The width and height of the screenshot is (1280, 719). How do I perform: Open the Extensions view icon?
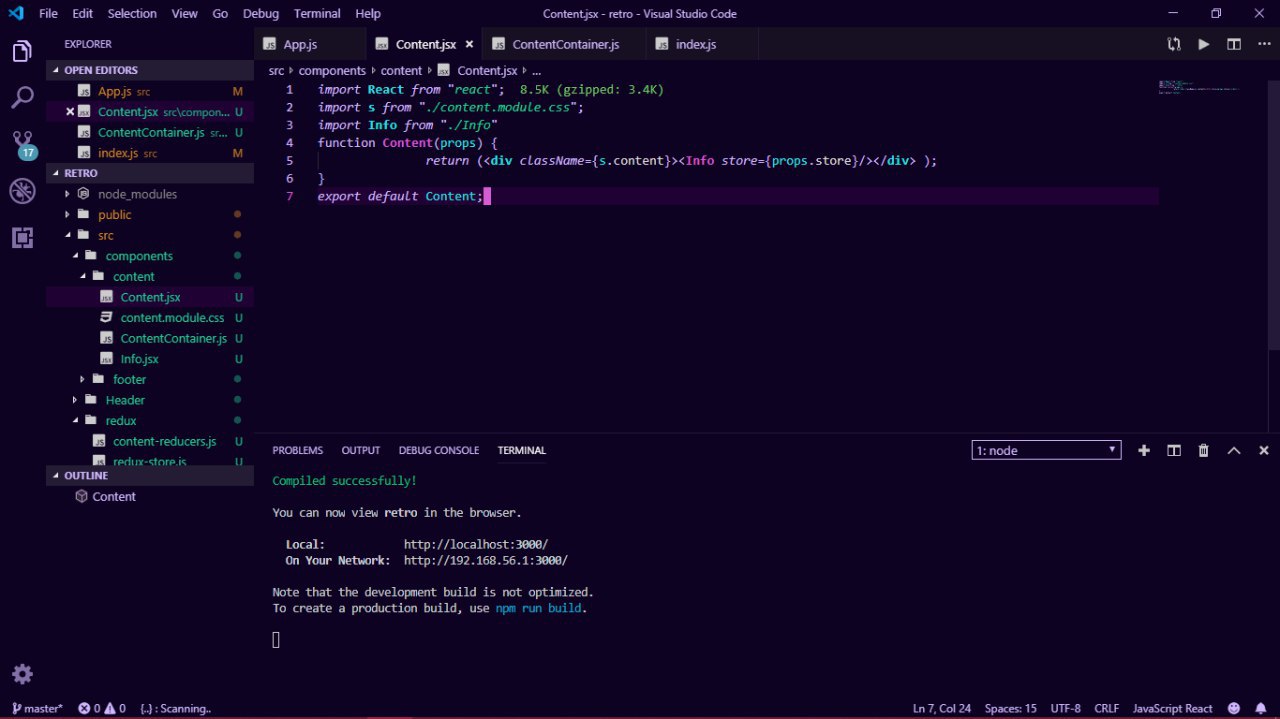tap(22, 237)
